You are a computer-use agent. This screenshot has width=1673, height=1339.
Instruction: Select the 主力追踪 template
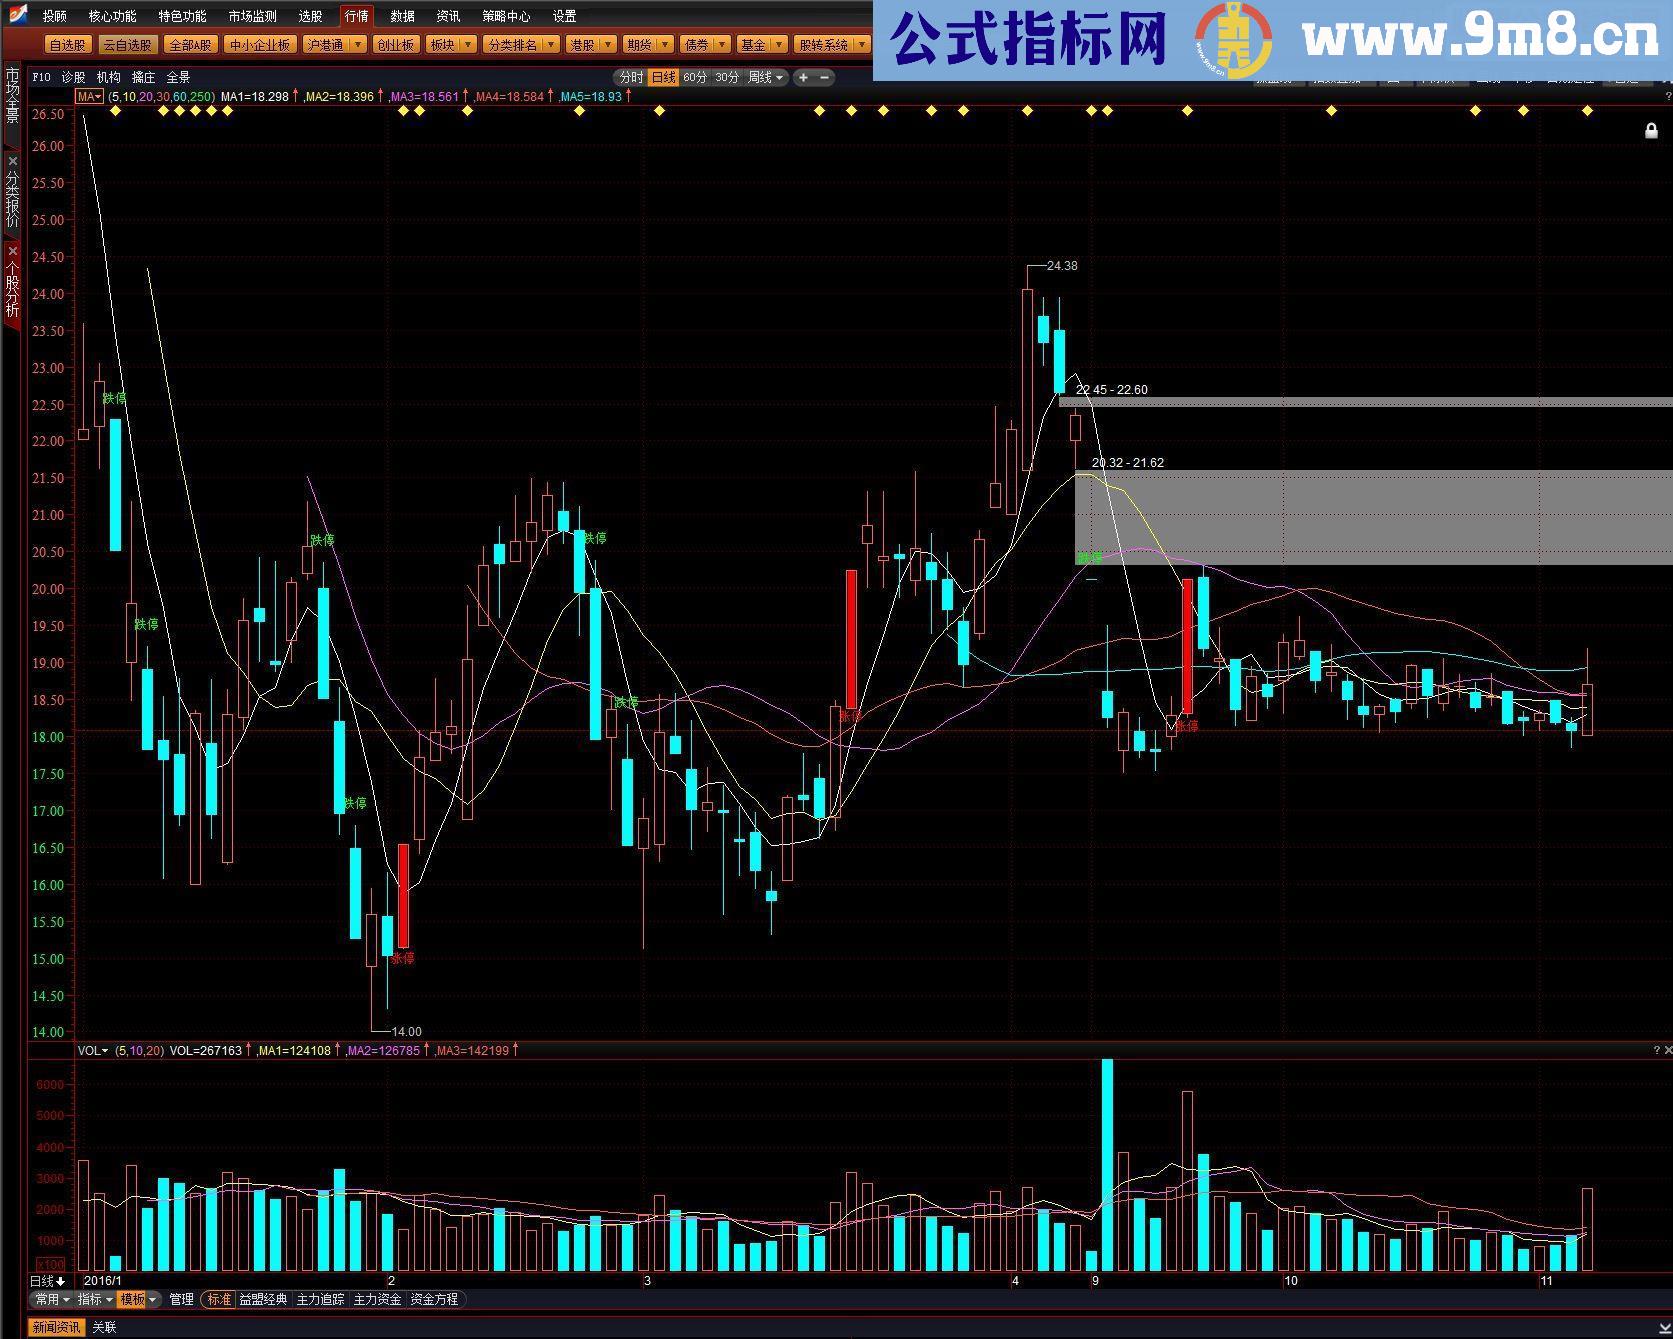tap(320, 1299)
